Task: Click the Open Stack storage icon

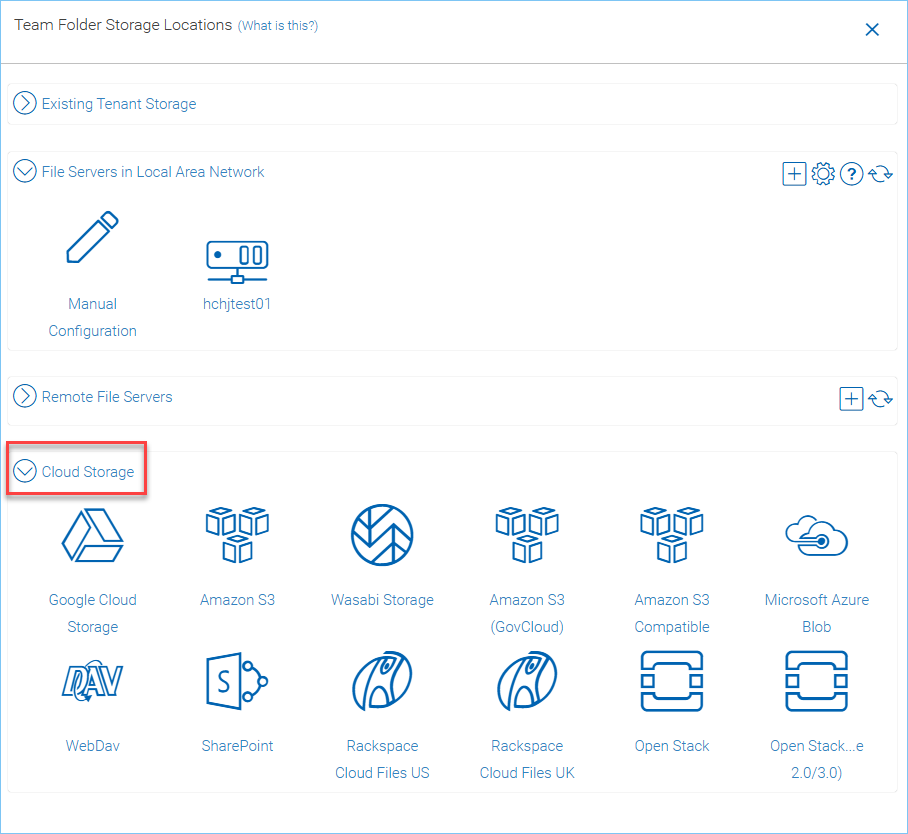Action: [672, 681]
